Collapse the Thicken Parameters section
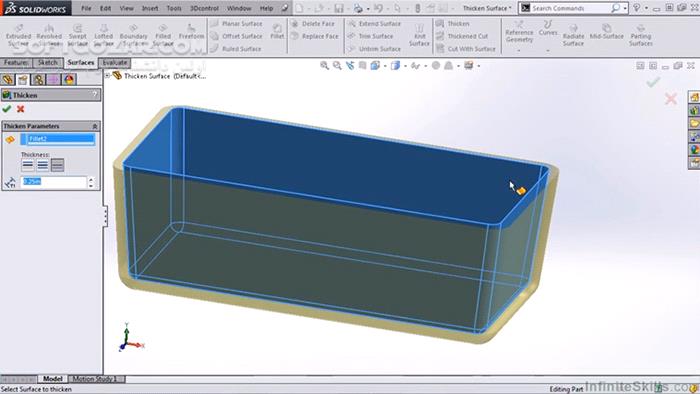The height and width of the screenshot is (394, 700). (x=95, y=126)
